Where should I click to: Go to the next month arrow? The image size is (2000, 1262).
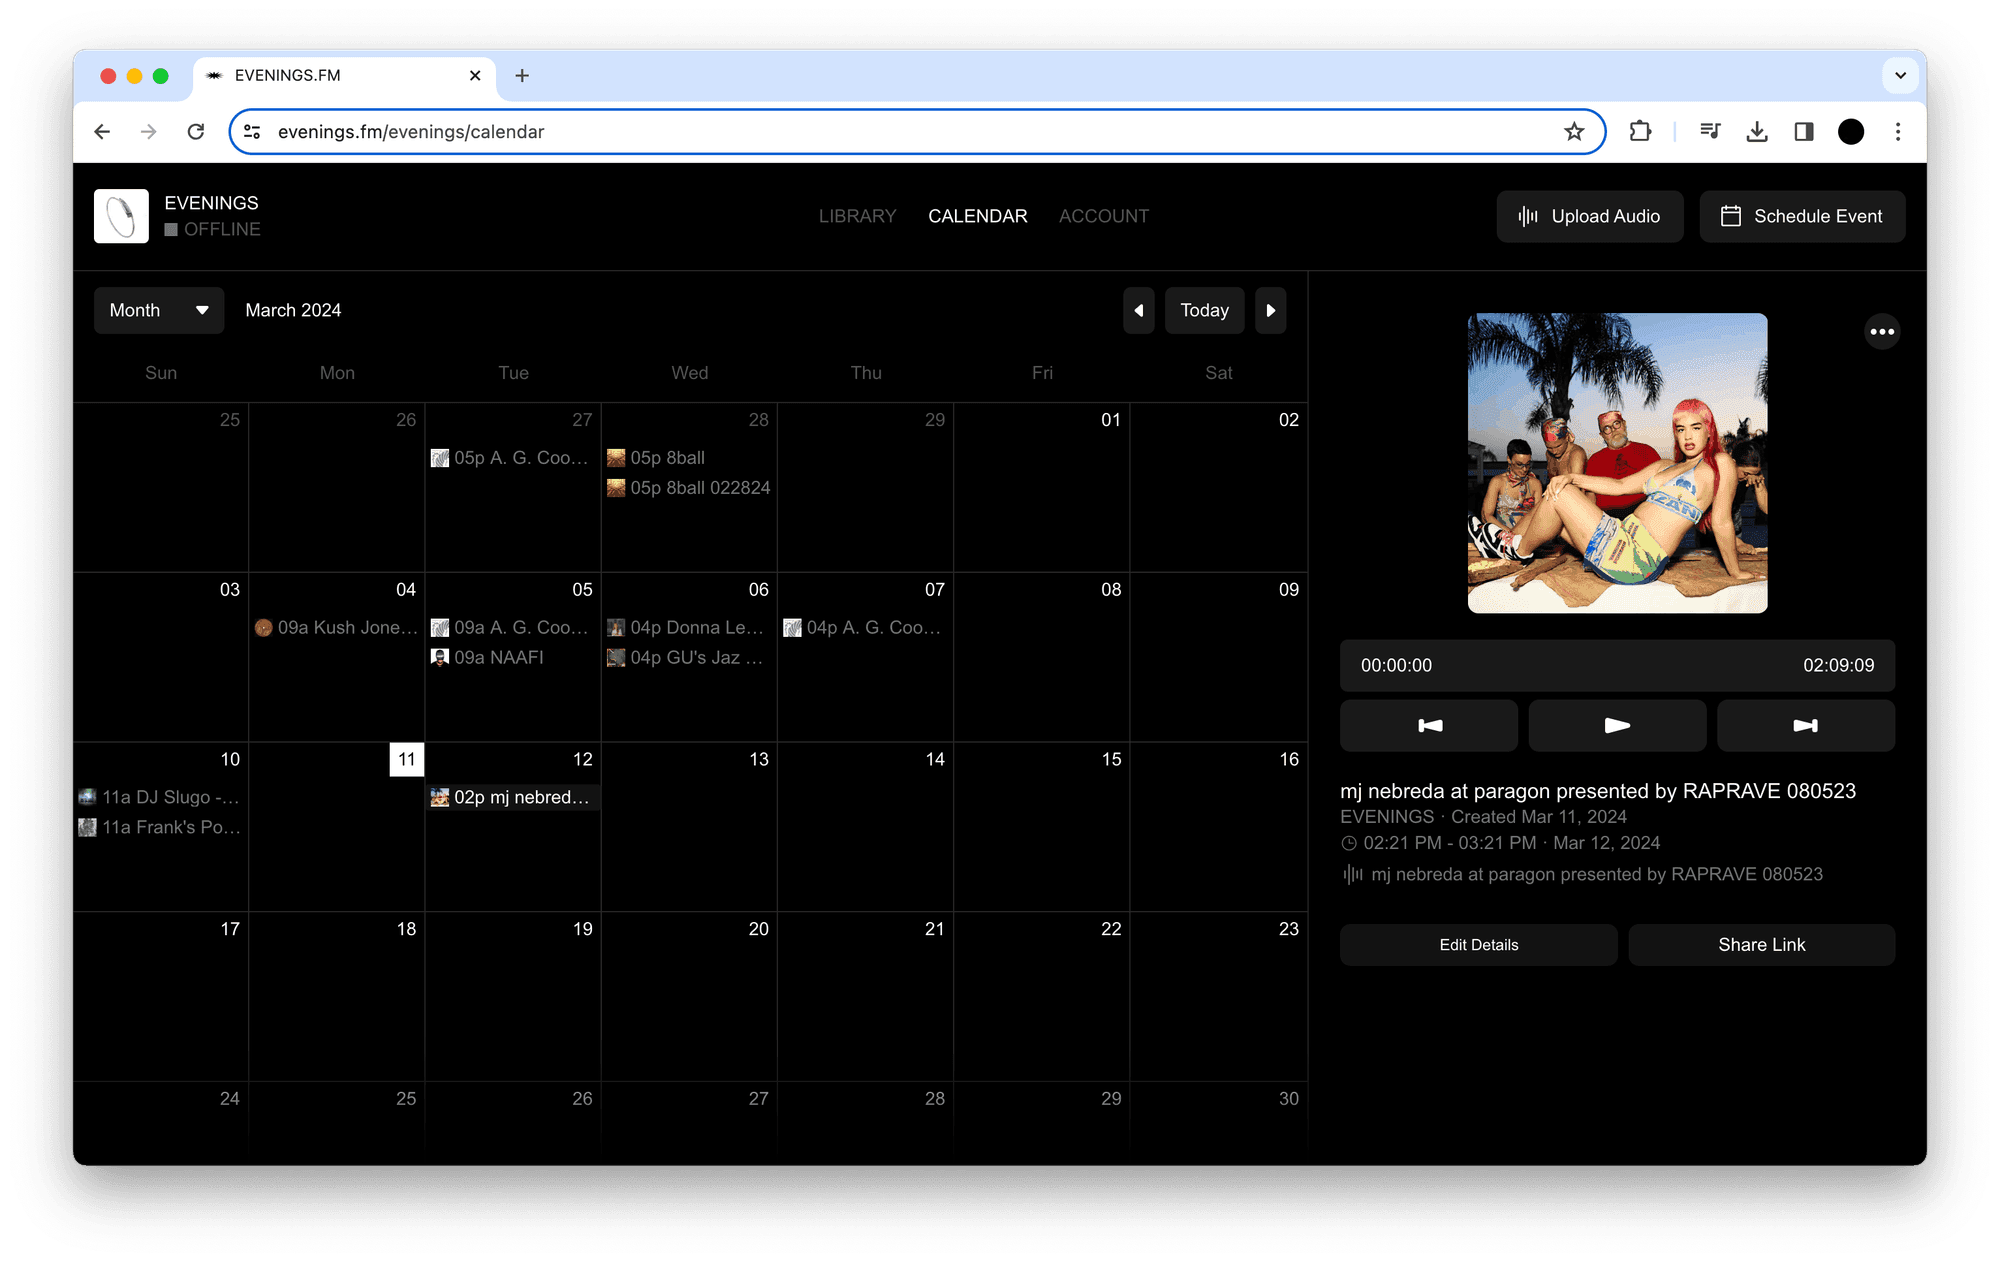1270,310
